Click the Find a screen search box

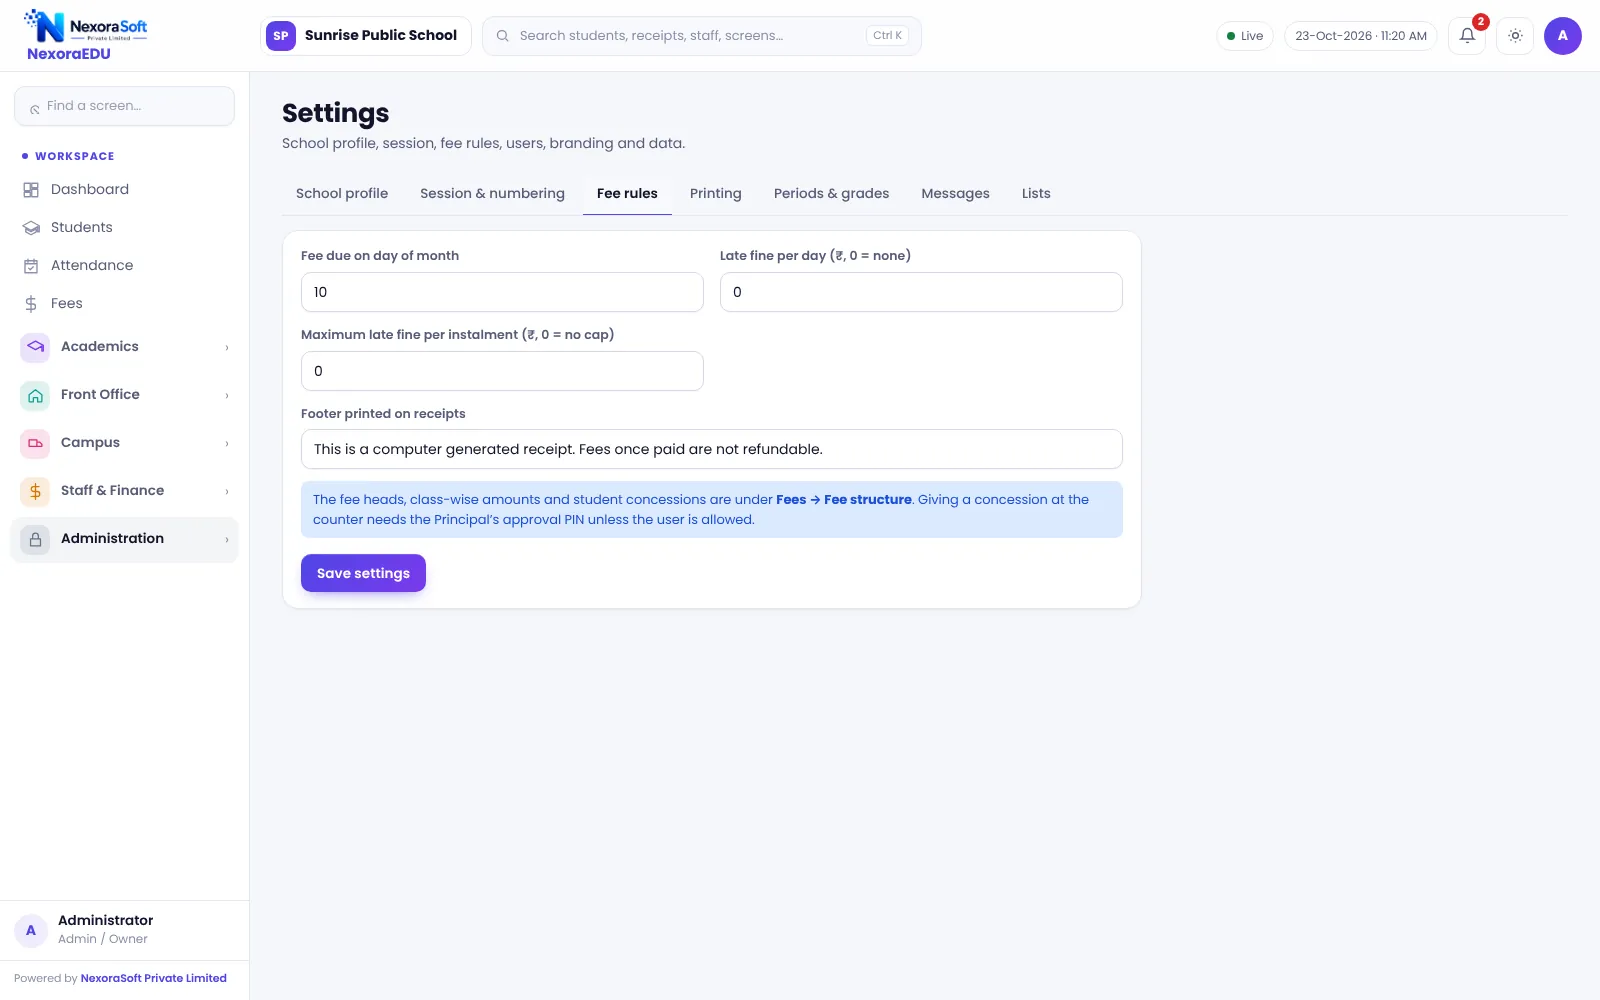tap(125, 106)
